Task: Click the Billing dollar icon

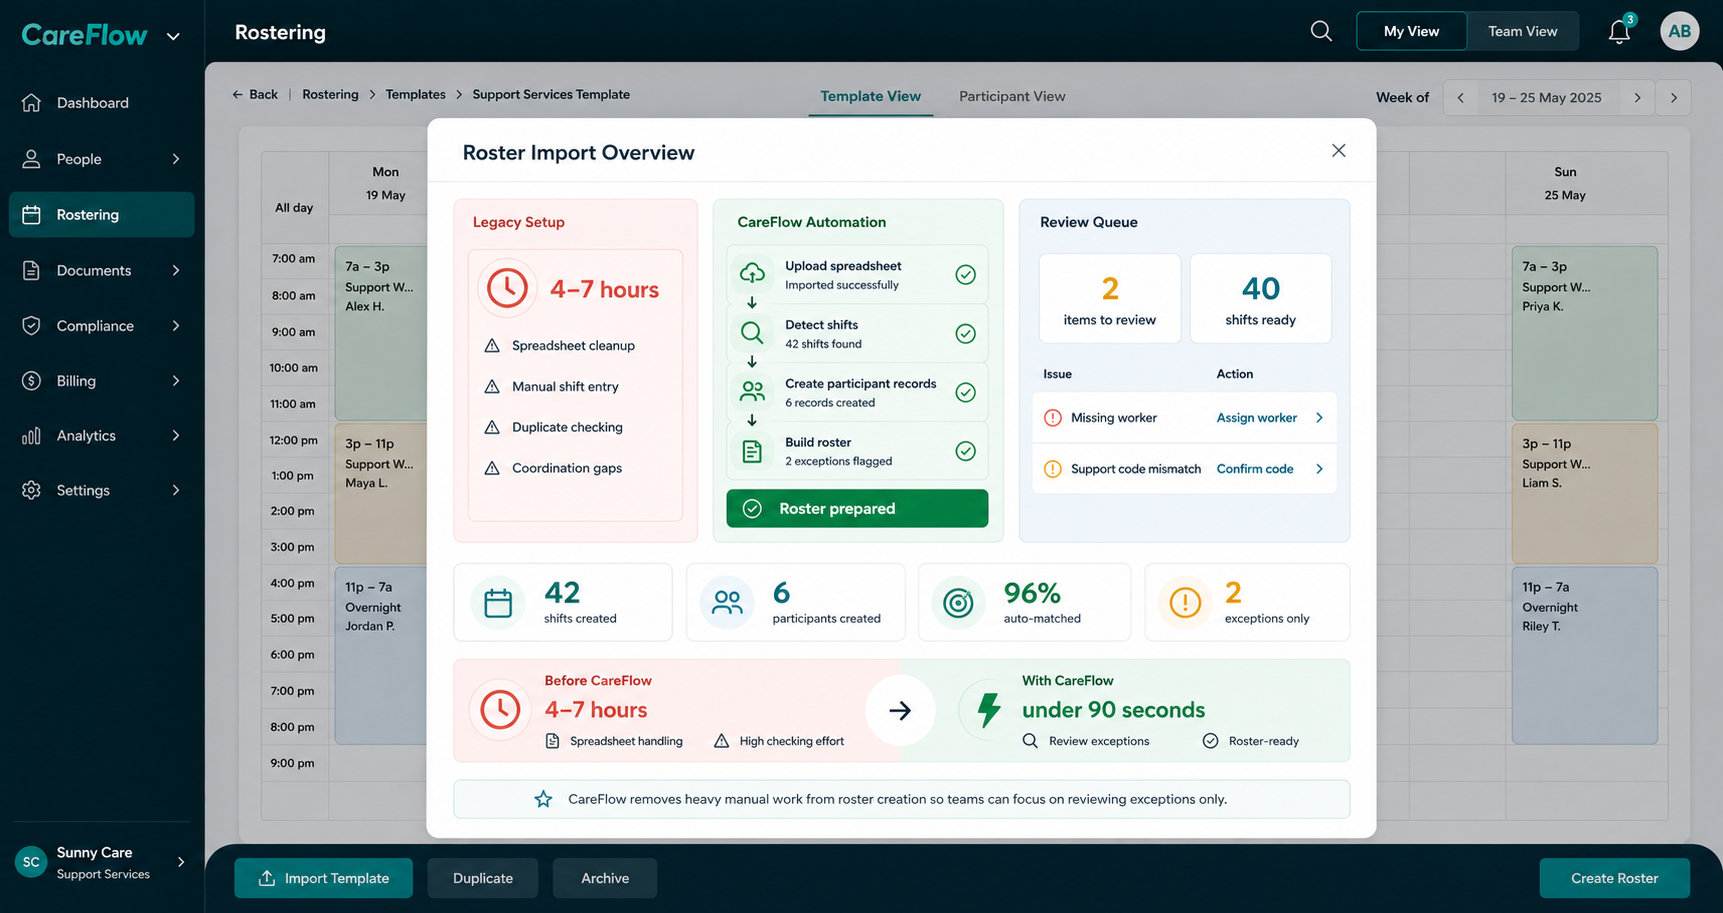Action: (31, 381)
